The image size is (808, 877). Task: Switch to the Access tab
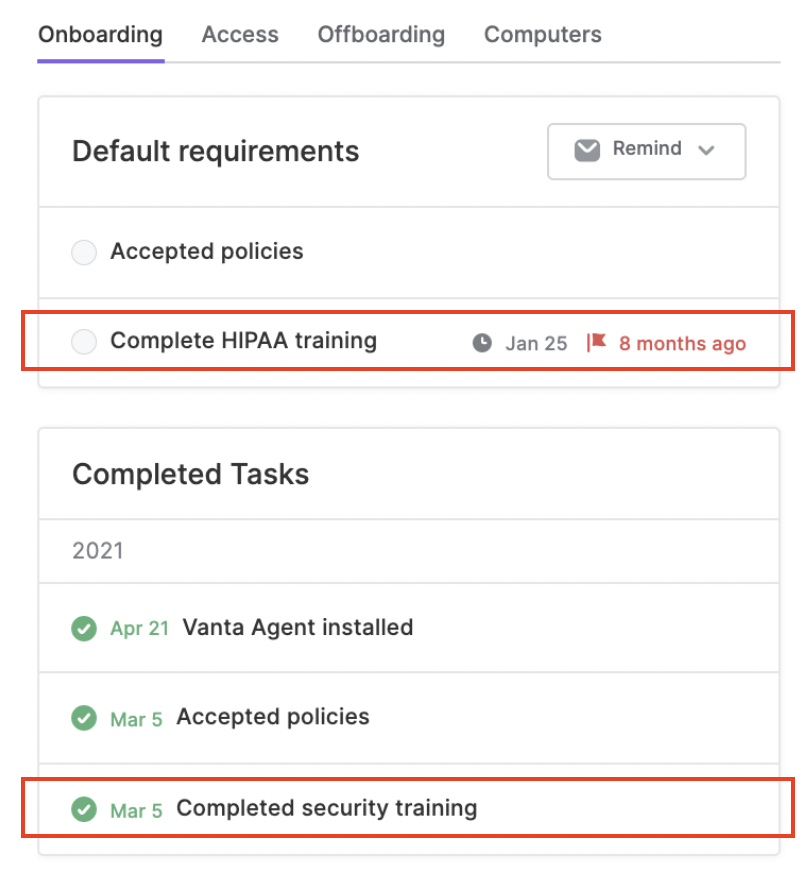click(240, 35)
